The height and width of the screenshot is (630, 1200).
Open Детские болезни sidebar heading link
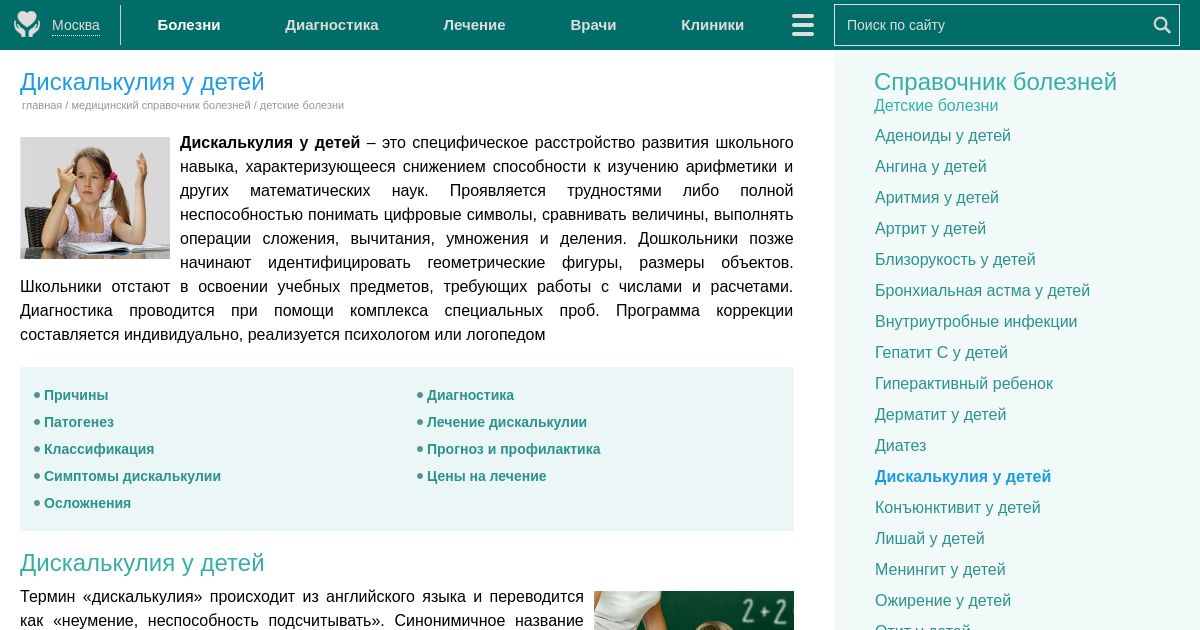coord(936,105)
